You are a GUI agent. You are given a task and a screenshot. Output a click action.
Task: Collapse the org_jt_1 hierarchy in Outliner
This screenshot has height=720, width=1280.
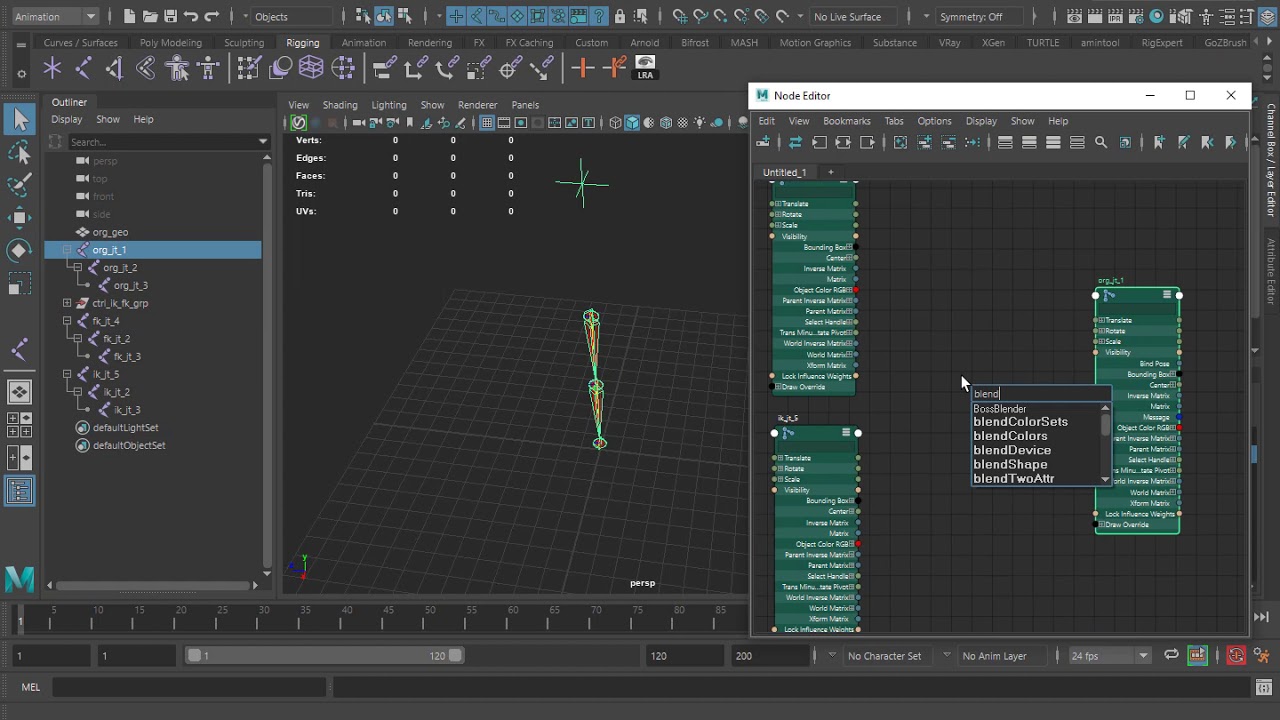click(67, 250)
